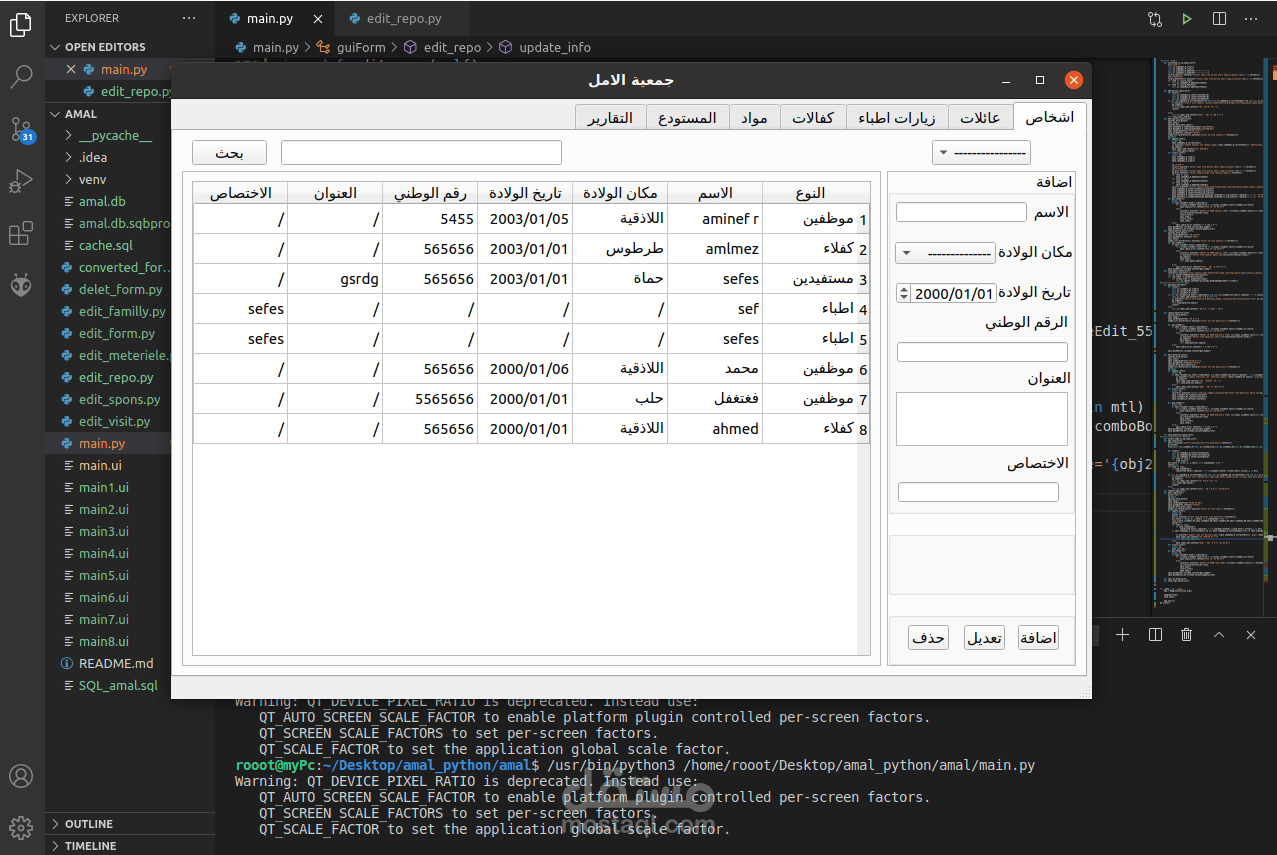Click the حذف delete button
The width and height of the screenshot is (1277, 855).
click(929, 638)
